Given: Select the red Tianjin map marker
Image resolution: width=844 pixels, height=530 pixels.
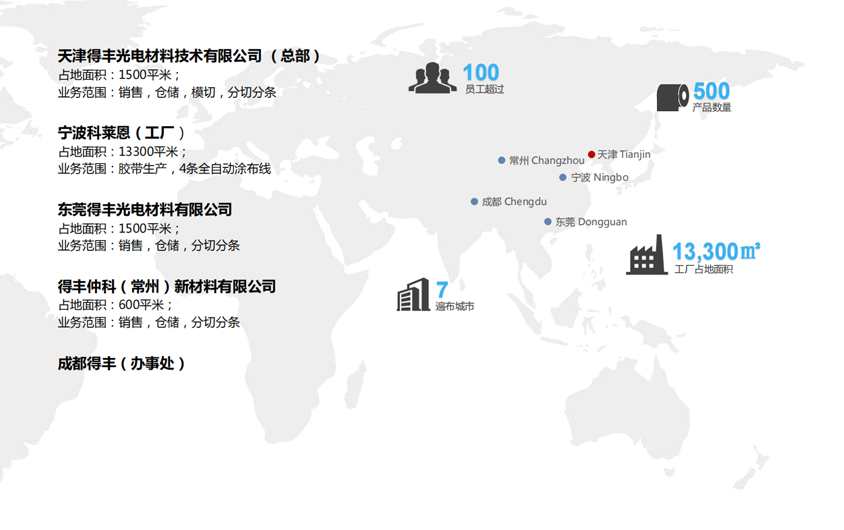Looking at the screenshot, I should (x=591, y=154).
